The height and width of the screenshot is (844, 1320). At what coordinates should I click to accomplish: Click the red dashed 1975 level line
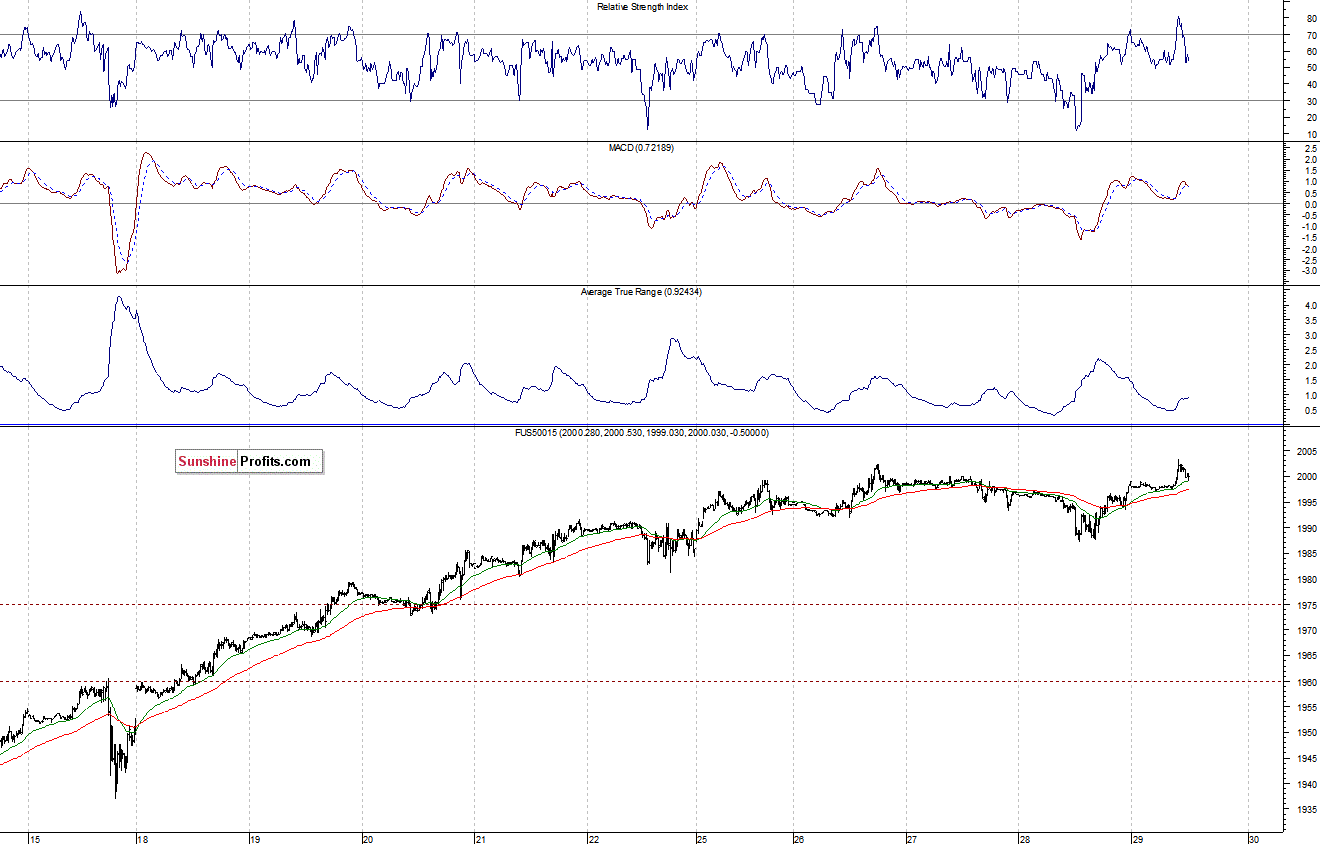pos(640,604)
